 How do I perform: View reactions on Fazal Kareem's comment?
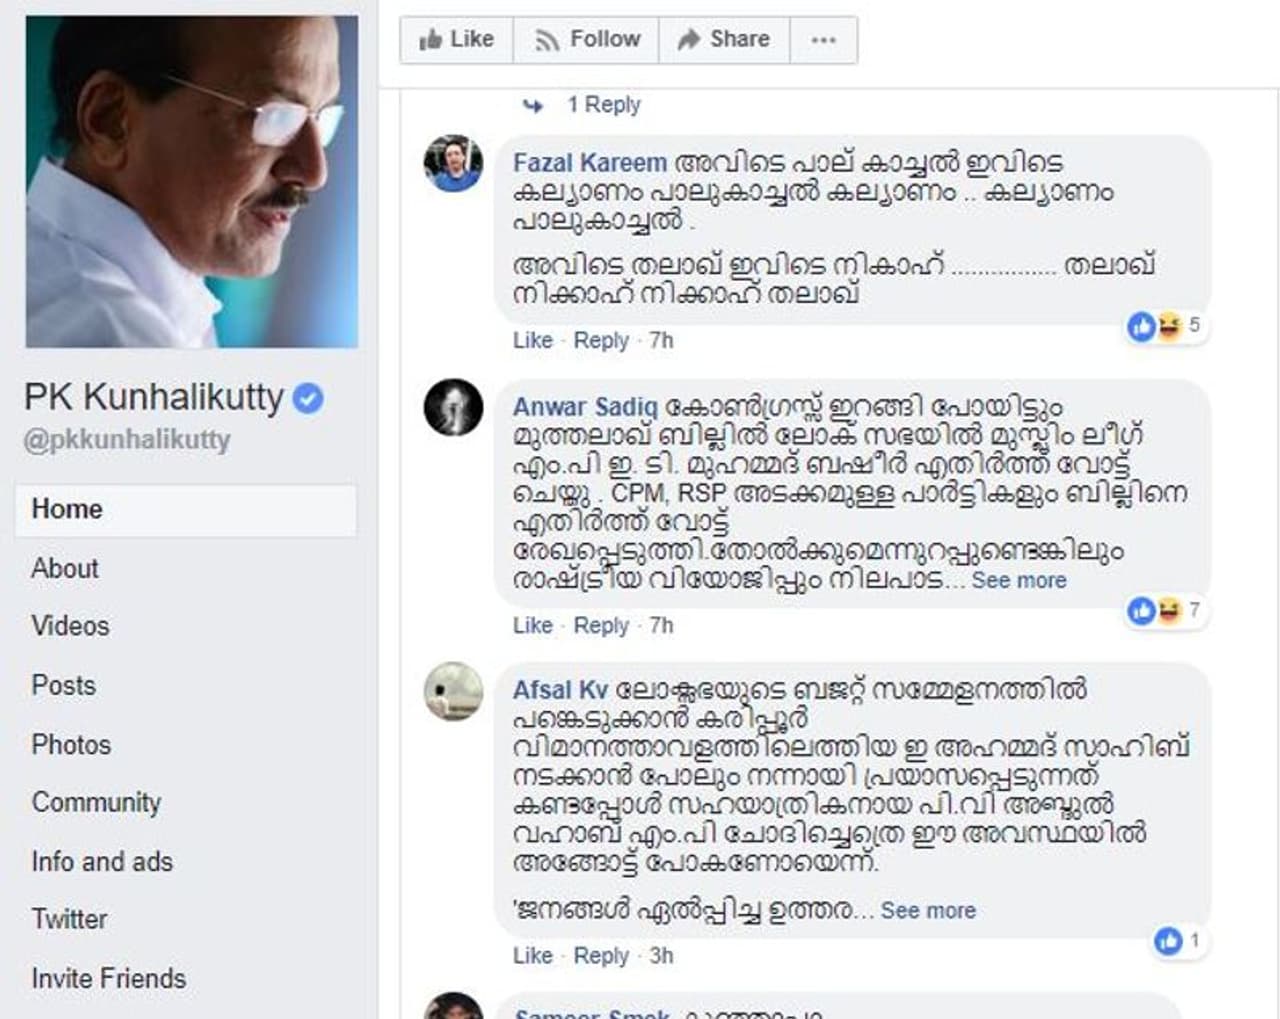1165,325
